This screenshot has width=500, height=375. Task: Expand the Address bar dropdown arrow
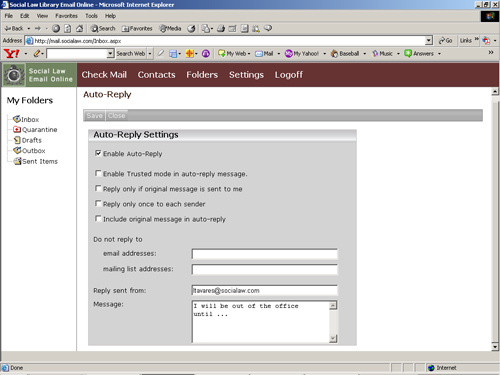[429, 41]
